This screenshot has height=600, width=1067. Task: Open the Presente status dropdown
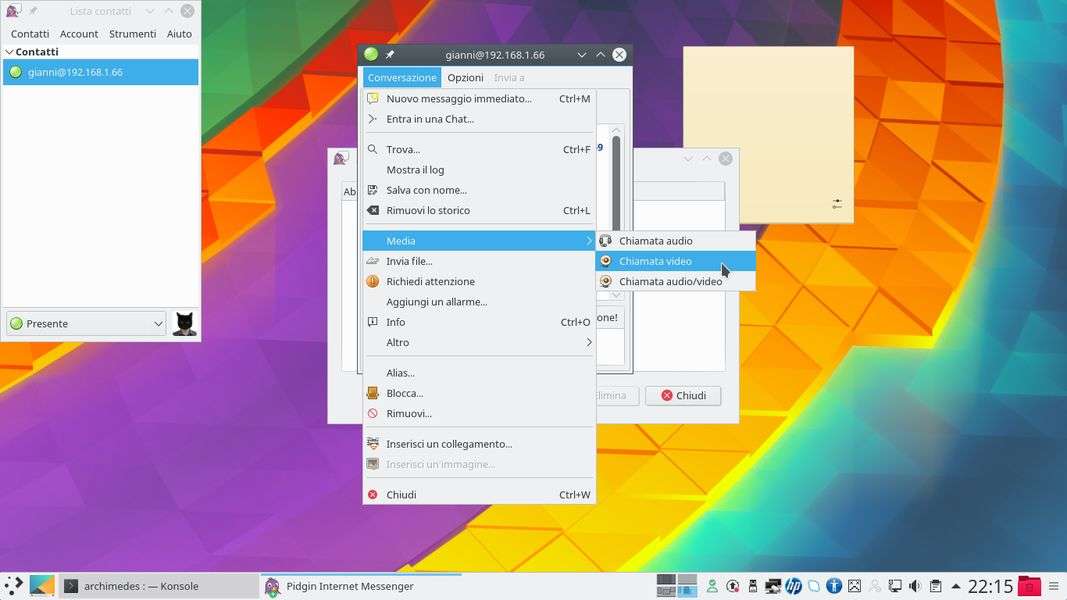pos(86,324)
